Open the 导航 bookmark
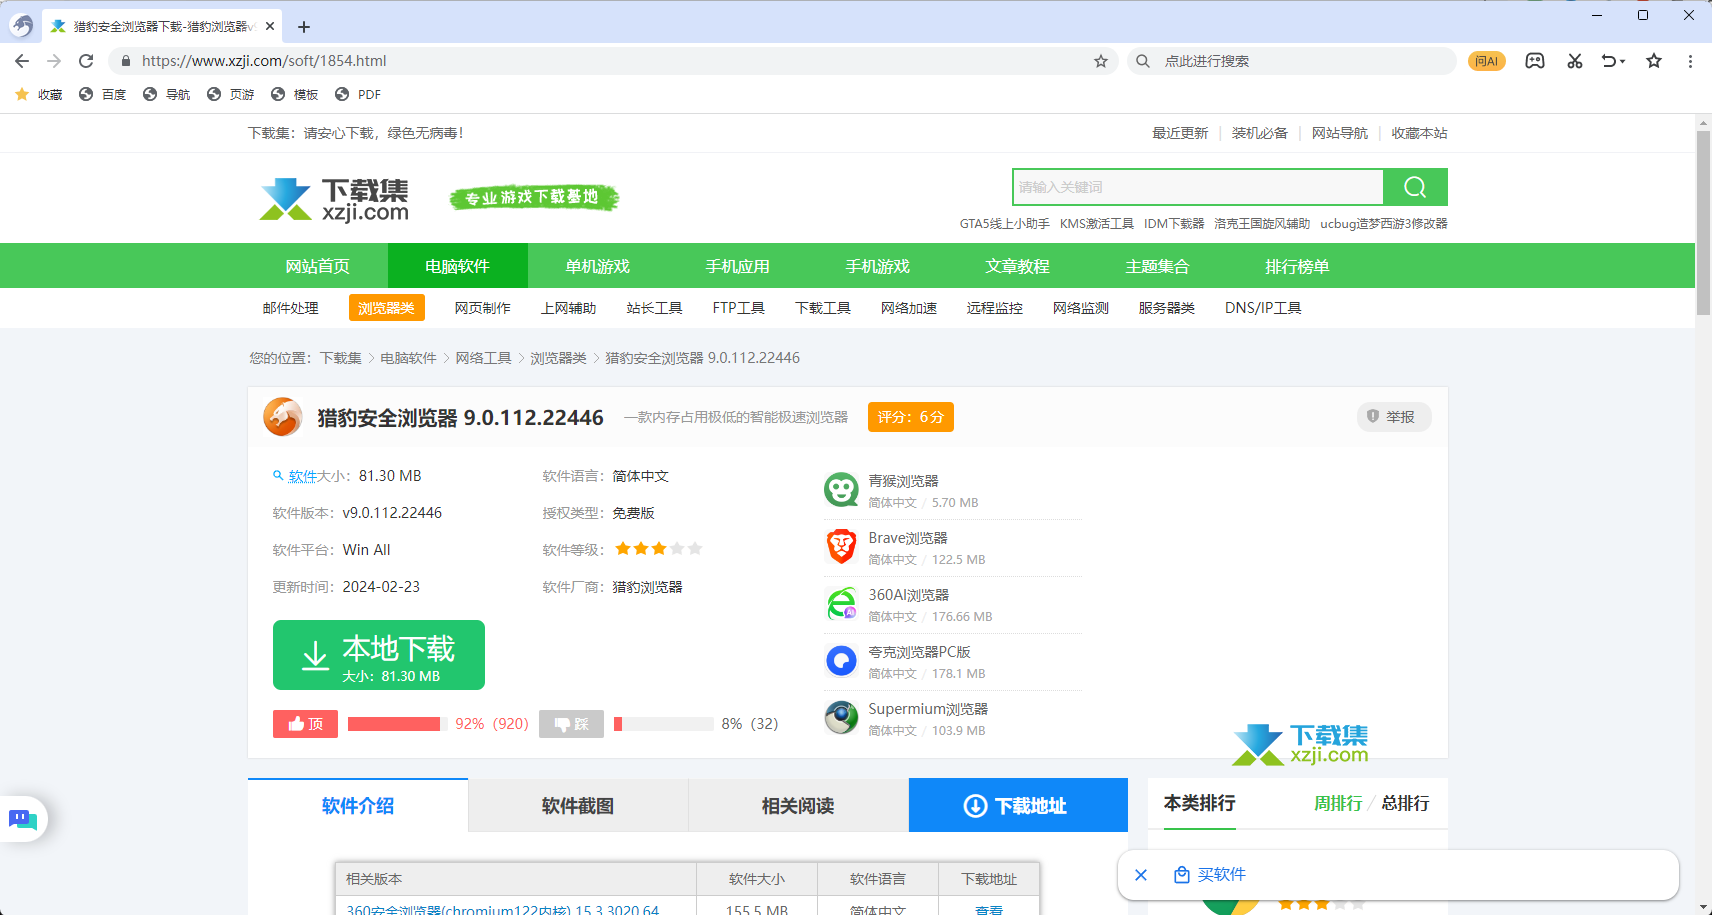The image size is (1712, 915). coord(167,95)
